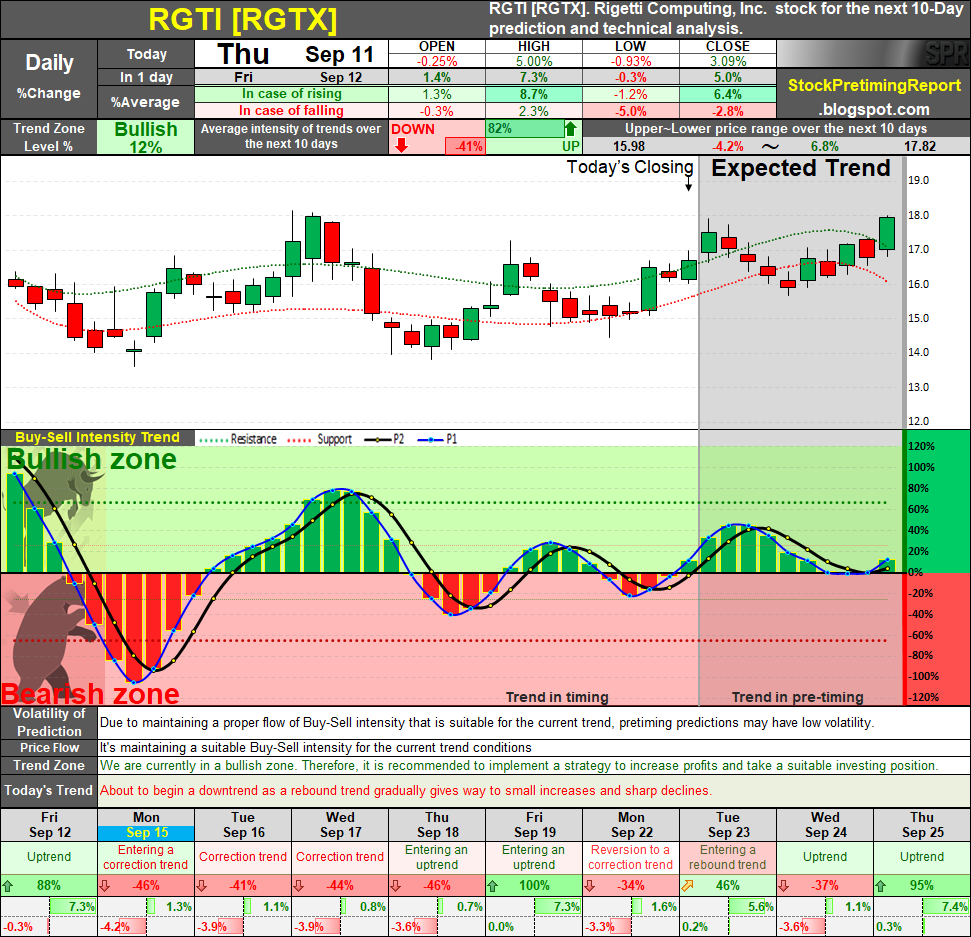
Task: Click the red down arrow beside -37%
Action: (x=784, y=886)
